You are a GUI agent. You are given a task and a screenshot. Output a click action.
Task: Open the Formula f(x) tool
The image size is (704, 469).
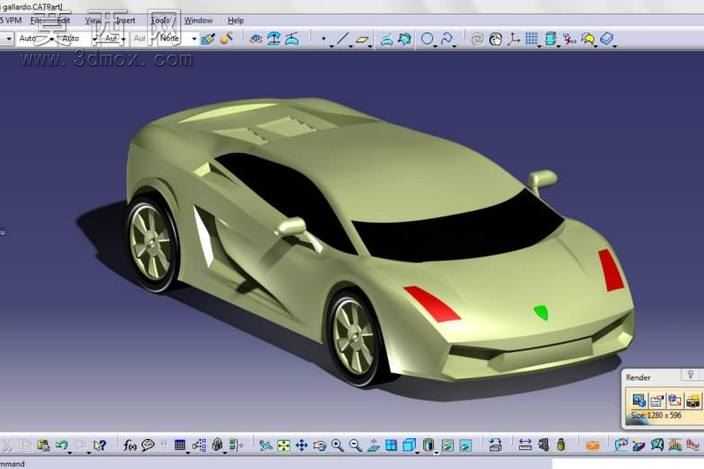click(x=130, y=445)
